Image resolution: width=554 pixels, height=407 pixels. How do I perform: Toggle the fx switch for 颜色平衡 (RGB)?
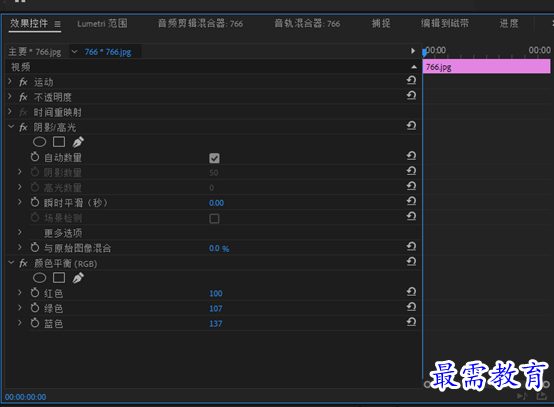coord(23,263)
